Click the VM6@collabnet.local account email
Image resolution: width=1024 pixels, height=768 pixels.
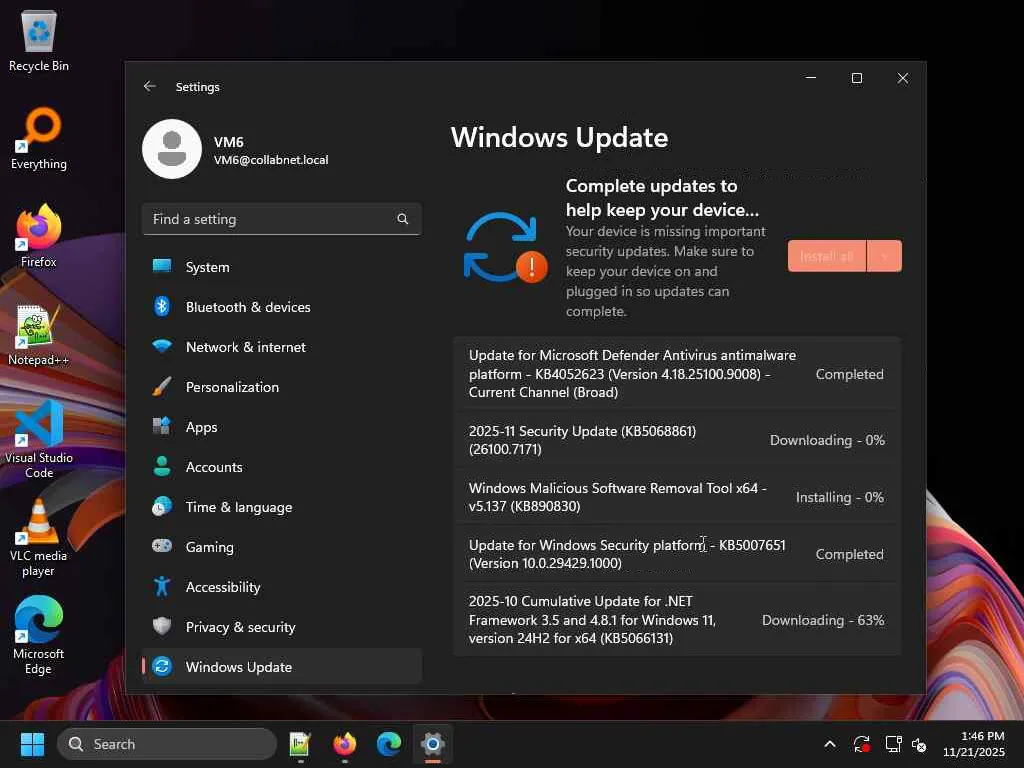pyautogui.click(x=271, y=160)
